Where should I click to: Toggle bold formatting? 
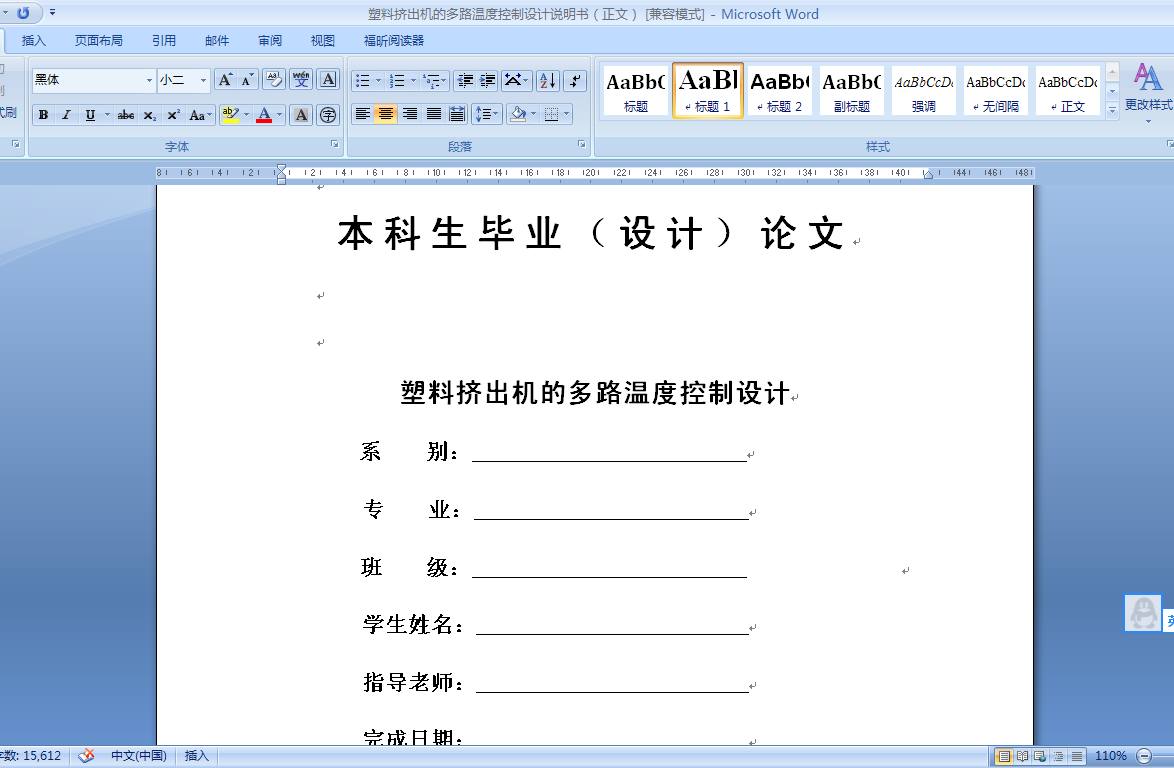(43, 115)
